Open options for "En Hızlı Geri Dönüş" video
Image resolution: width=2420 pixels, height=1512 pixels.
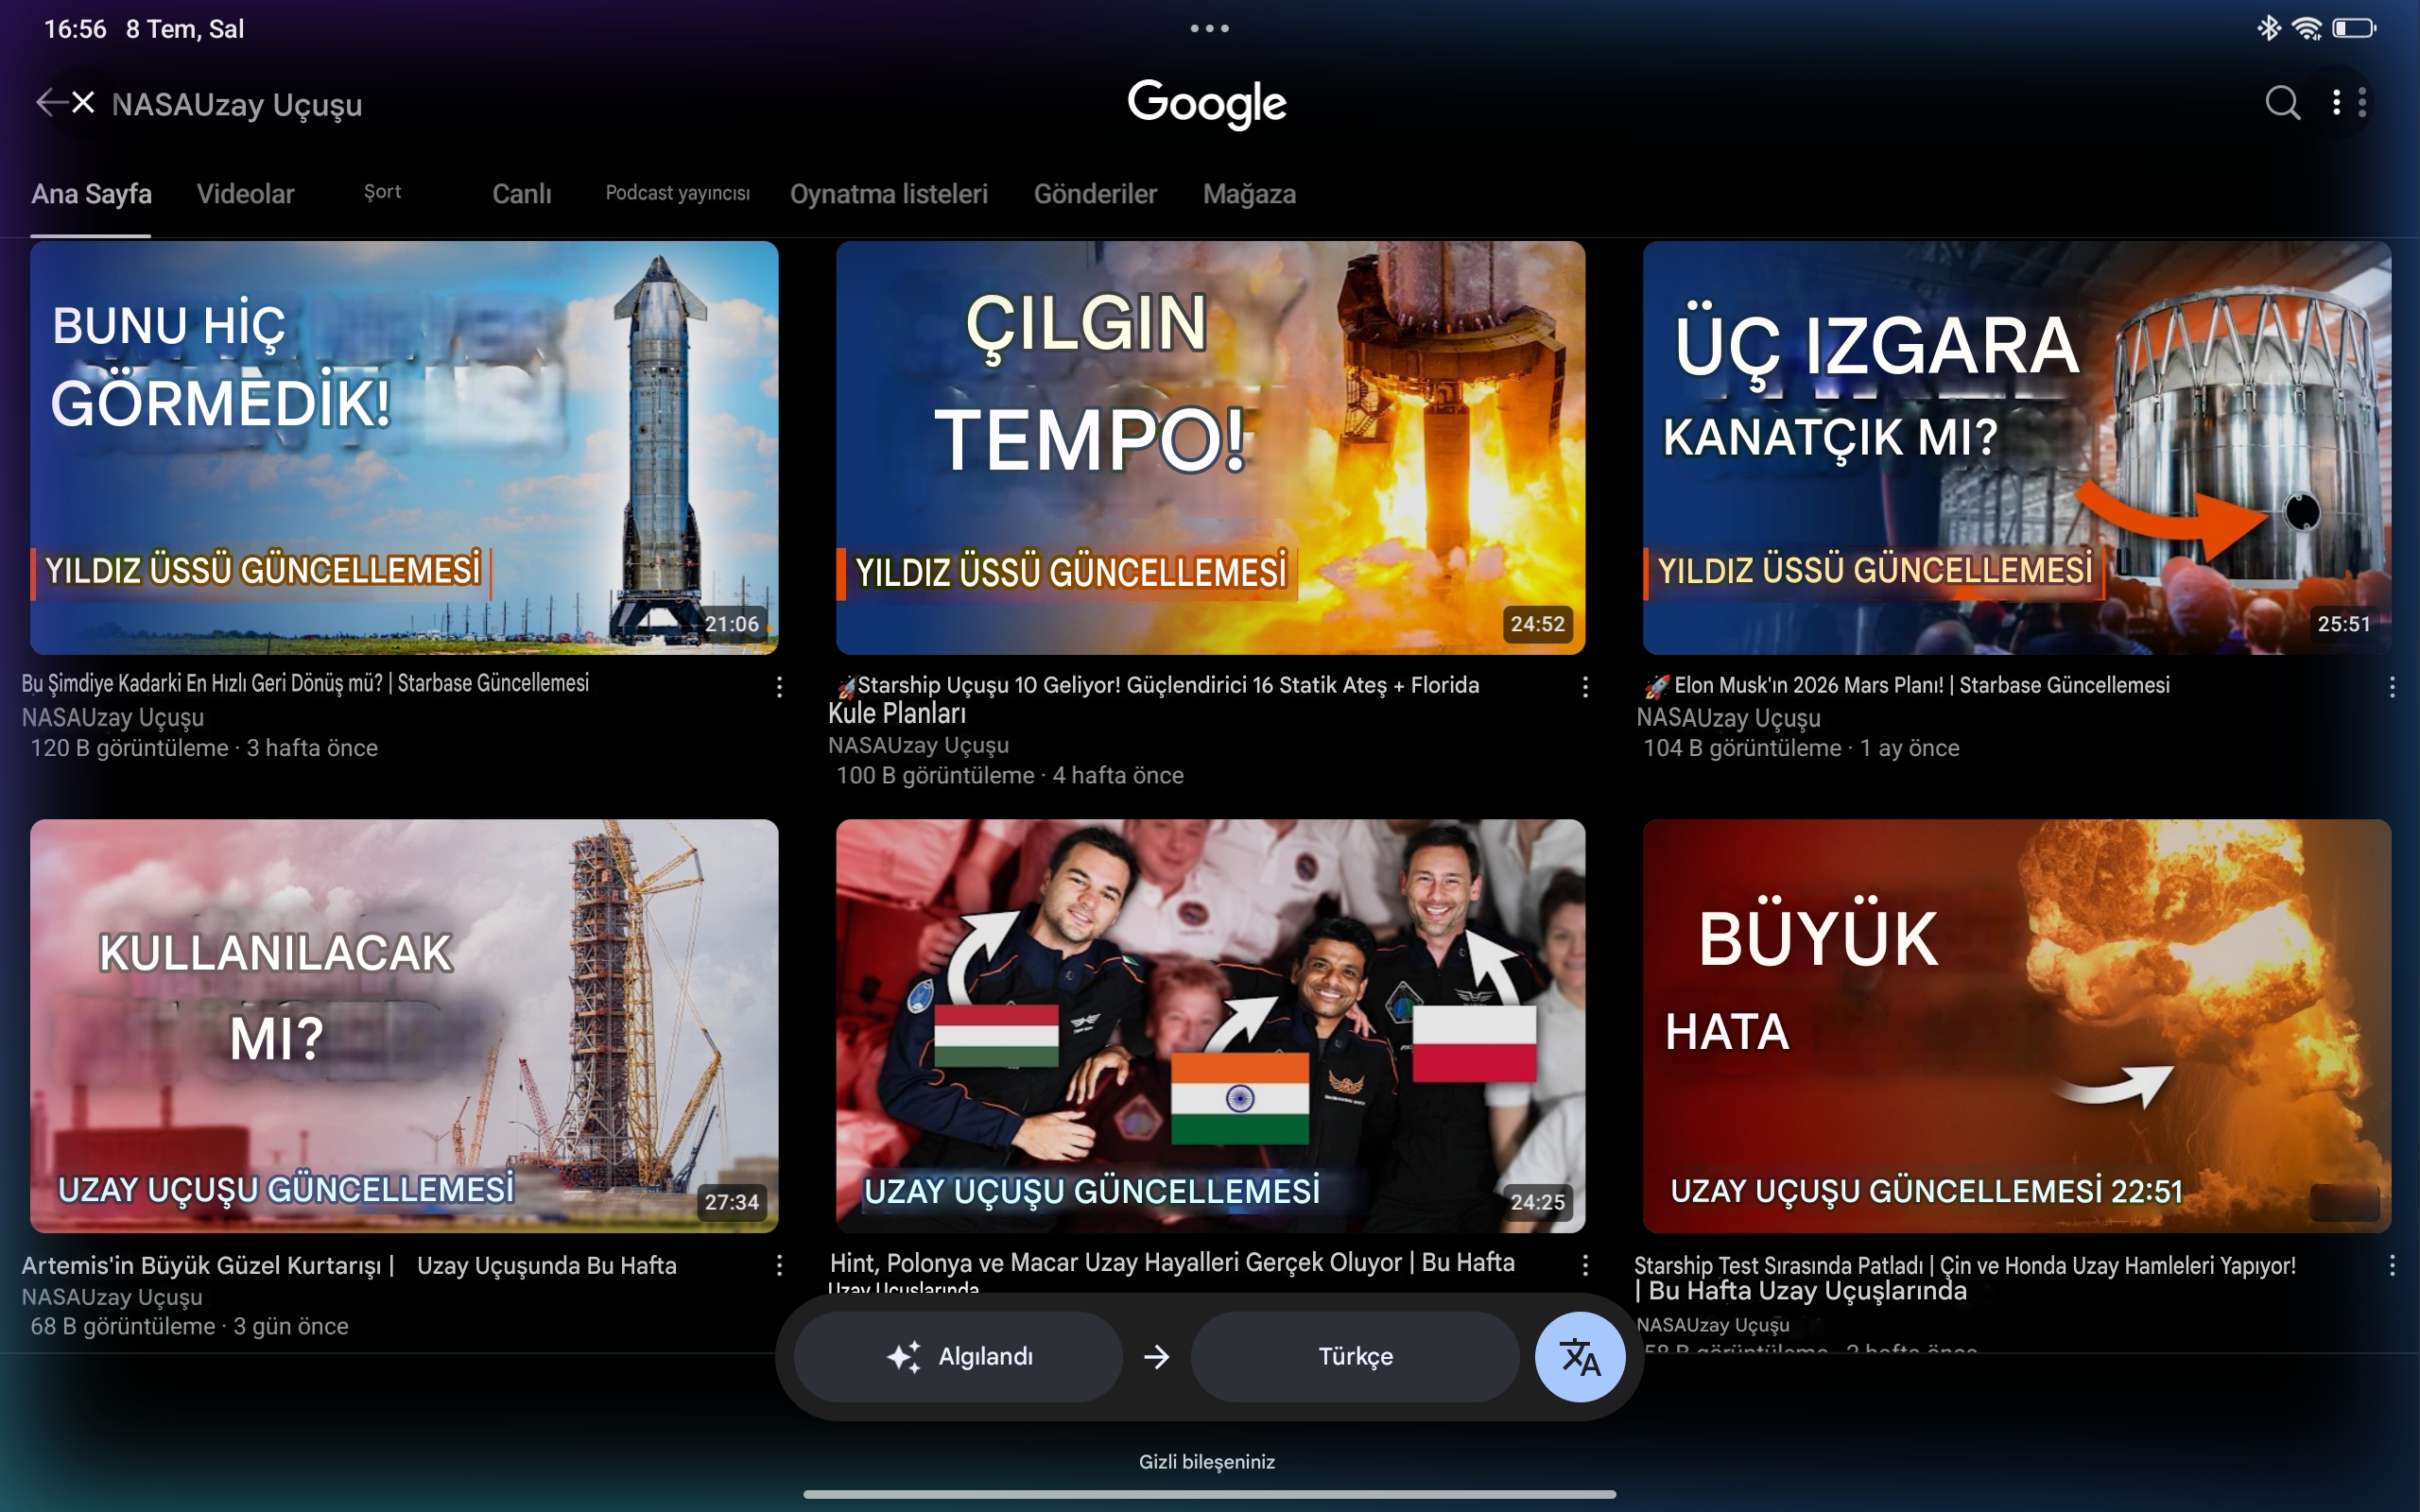[x=779, y=686]
